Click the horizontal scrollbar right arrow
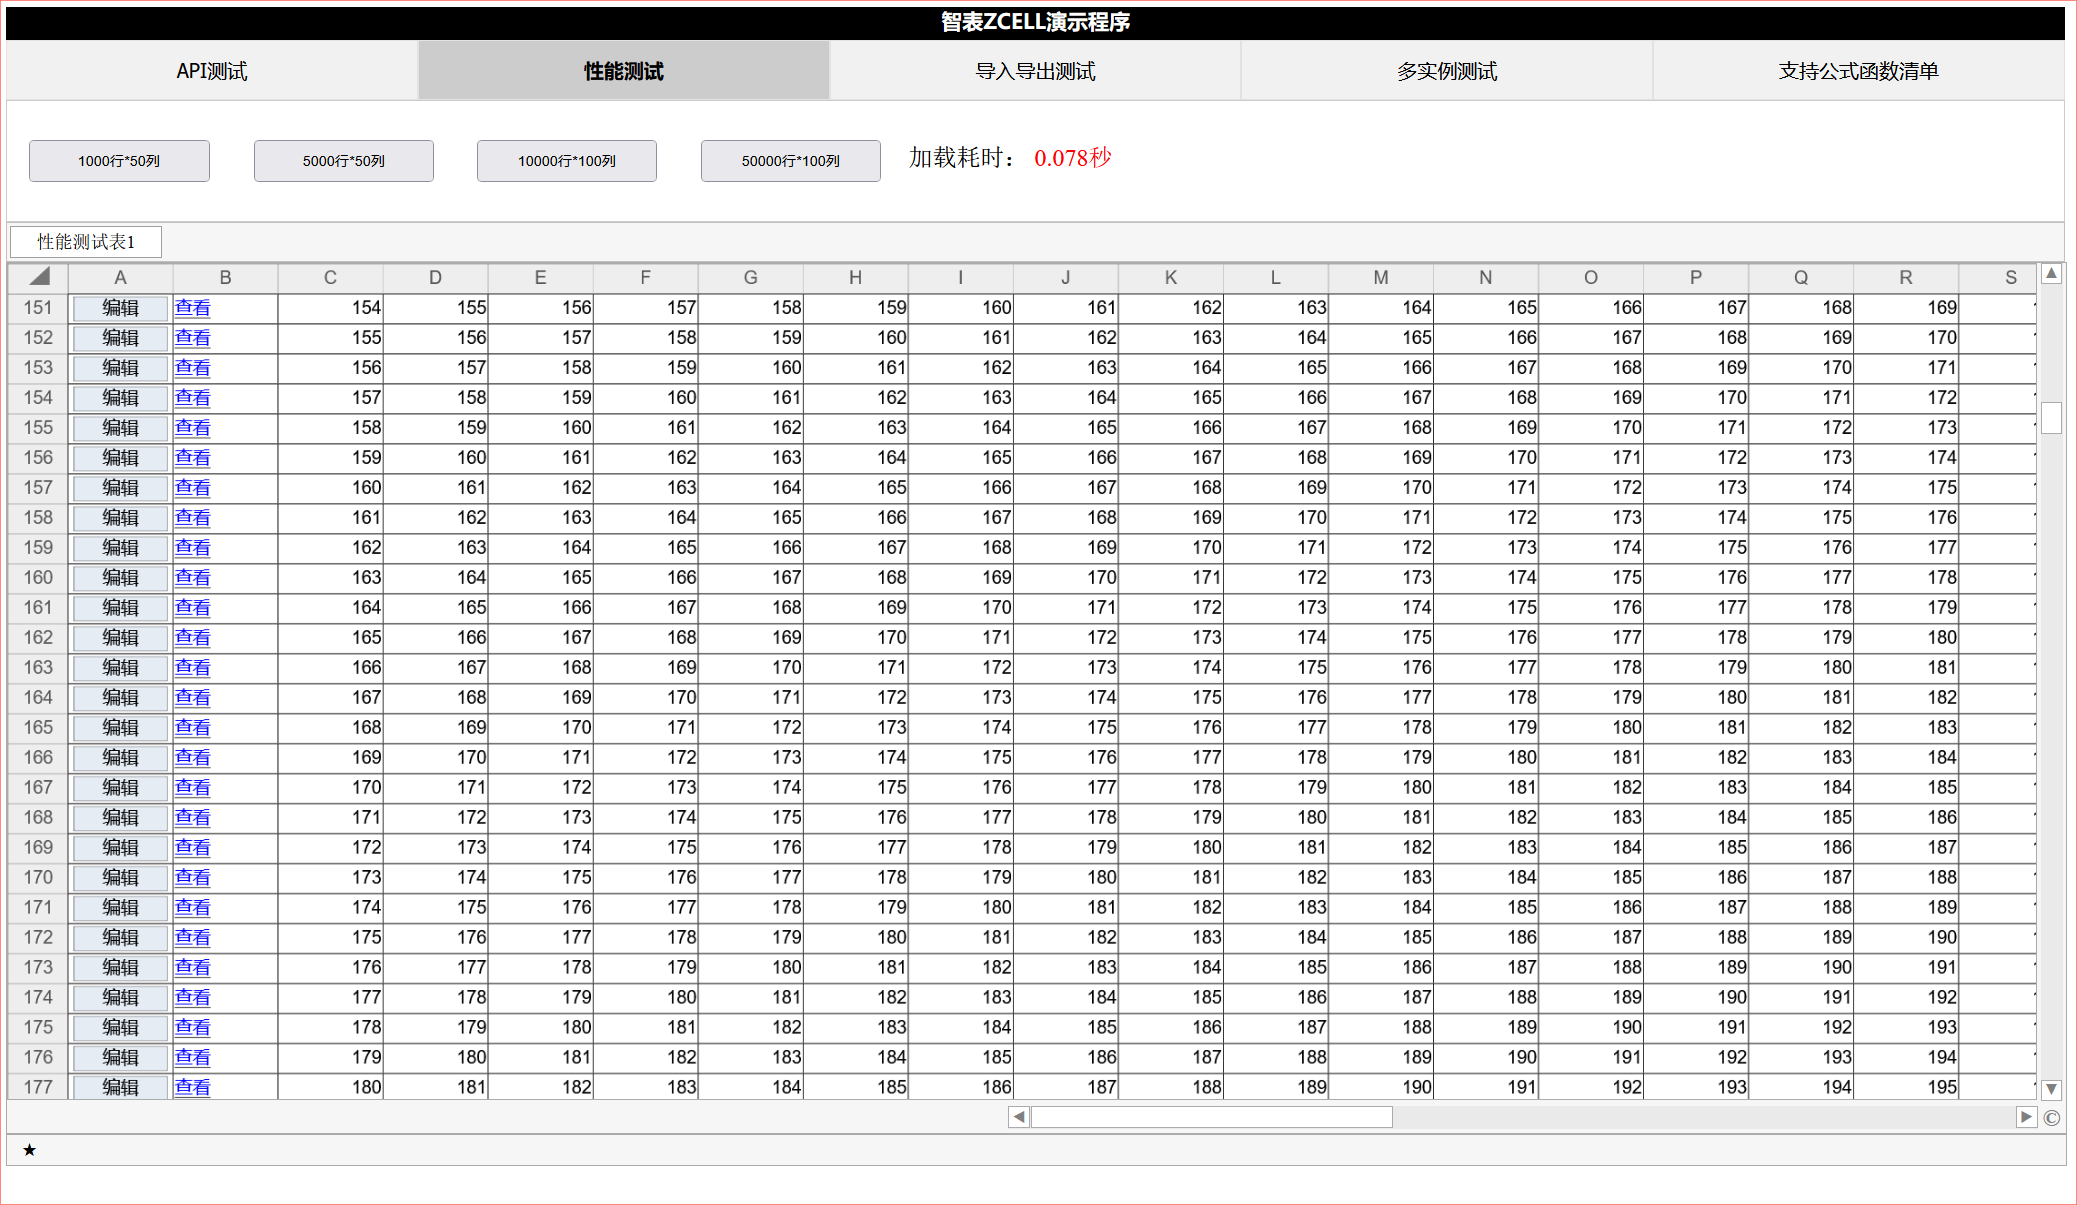2077x1205 pixels. tap(2026, 1117)
